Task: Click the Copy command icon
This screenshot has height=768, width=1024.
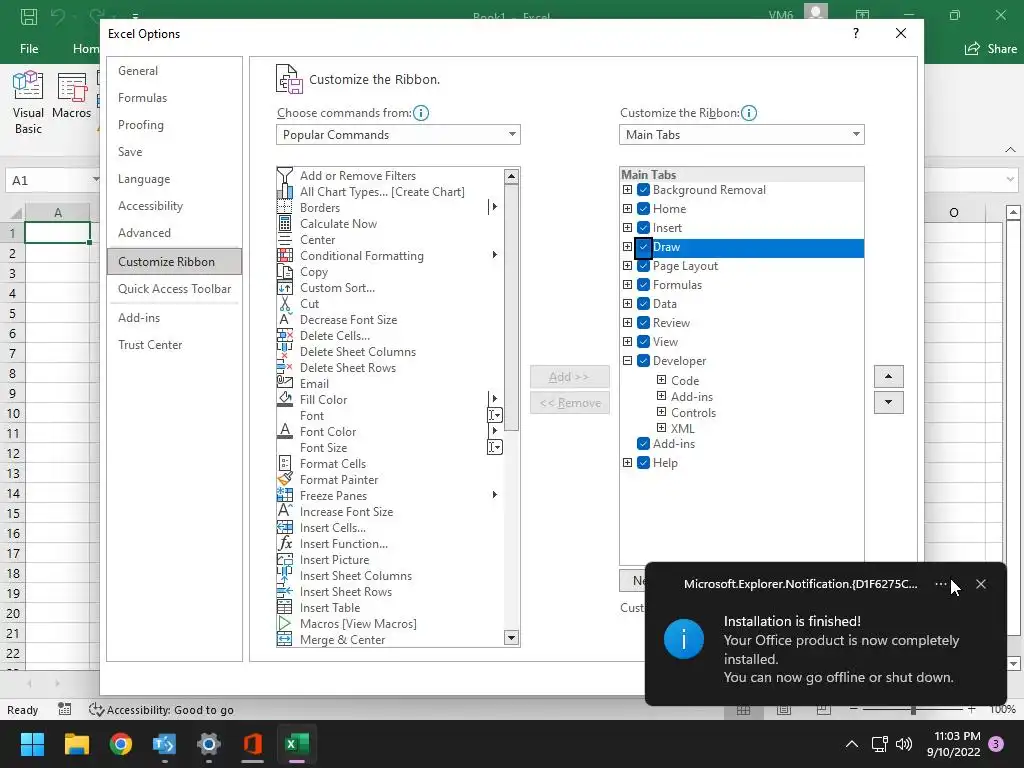Action: [285, 272]
